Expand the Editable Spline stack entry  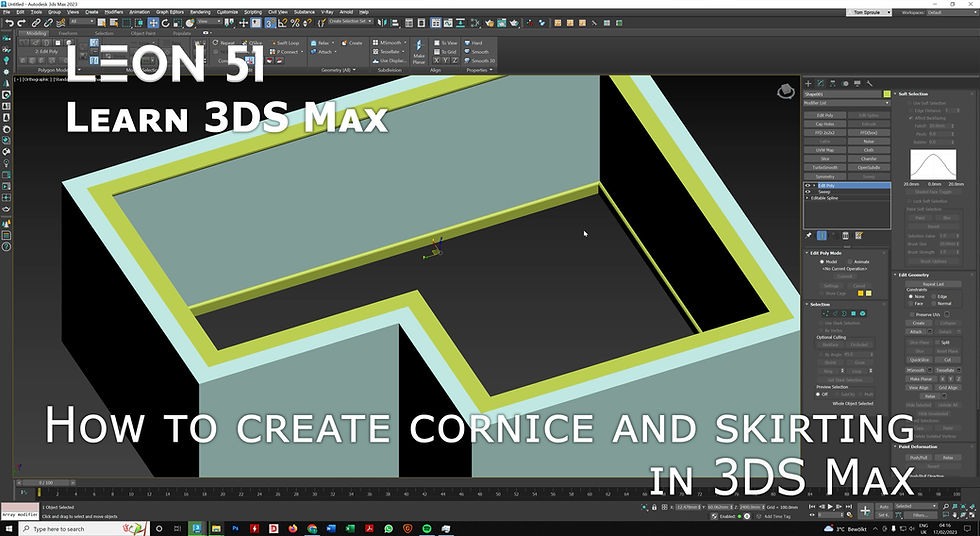[x=808, y=198]
